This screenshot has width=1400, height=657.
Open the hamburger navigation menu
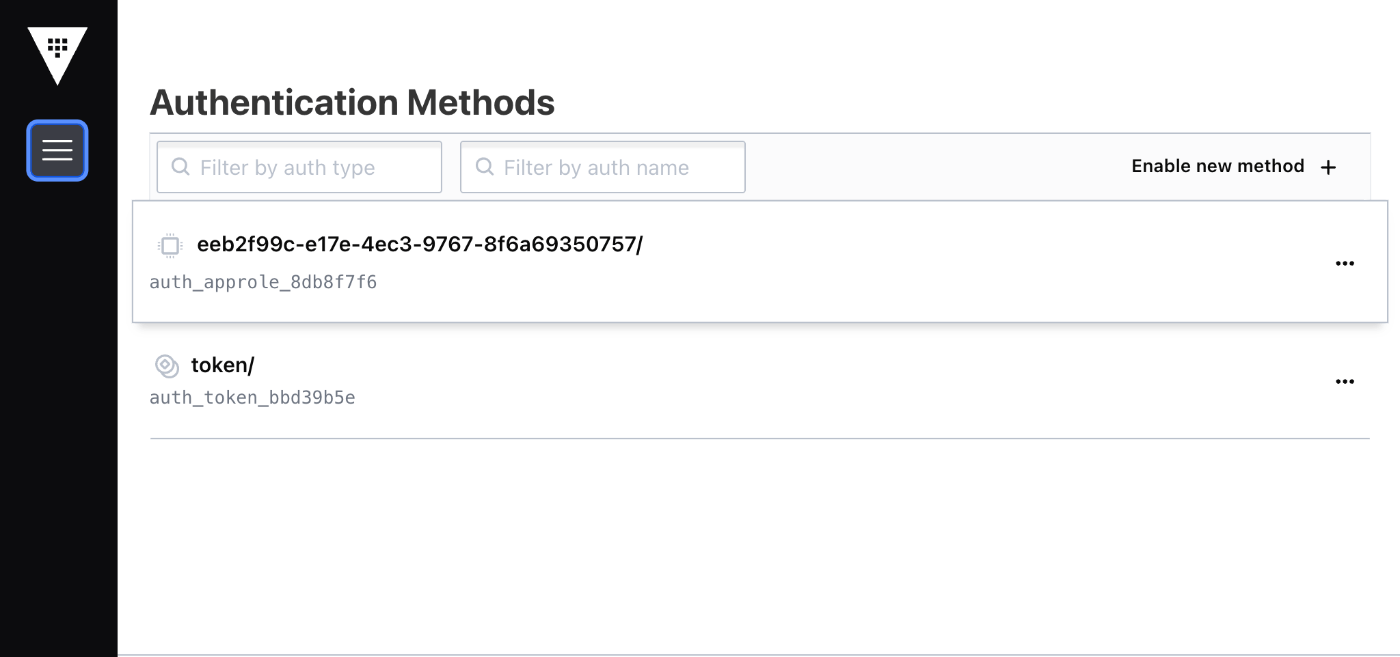click(57, 150)
